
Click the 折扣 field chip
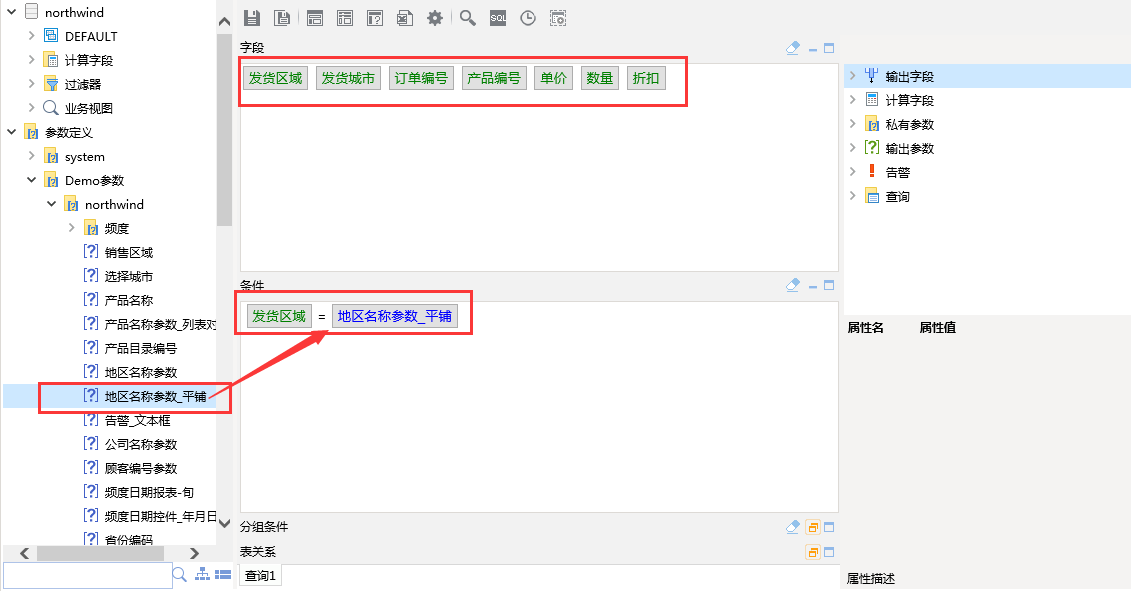pos(646,78)
